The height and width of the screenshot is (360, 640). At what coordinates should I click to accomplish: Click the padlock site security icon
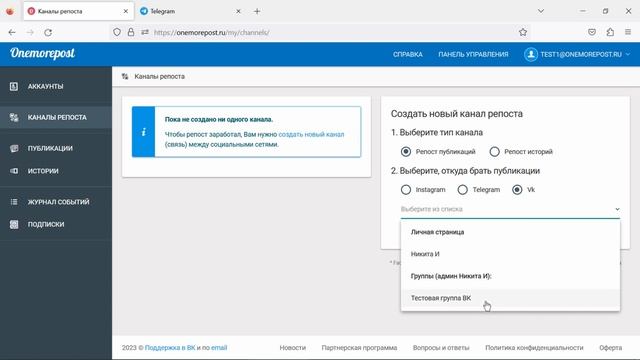(131, 32)
